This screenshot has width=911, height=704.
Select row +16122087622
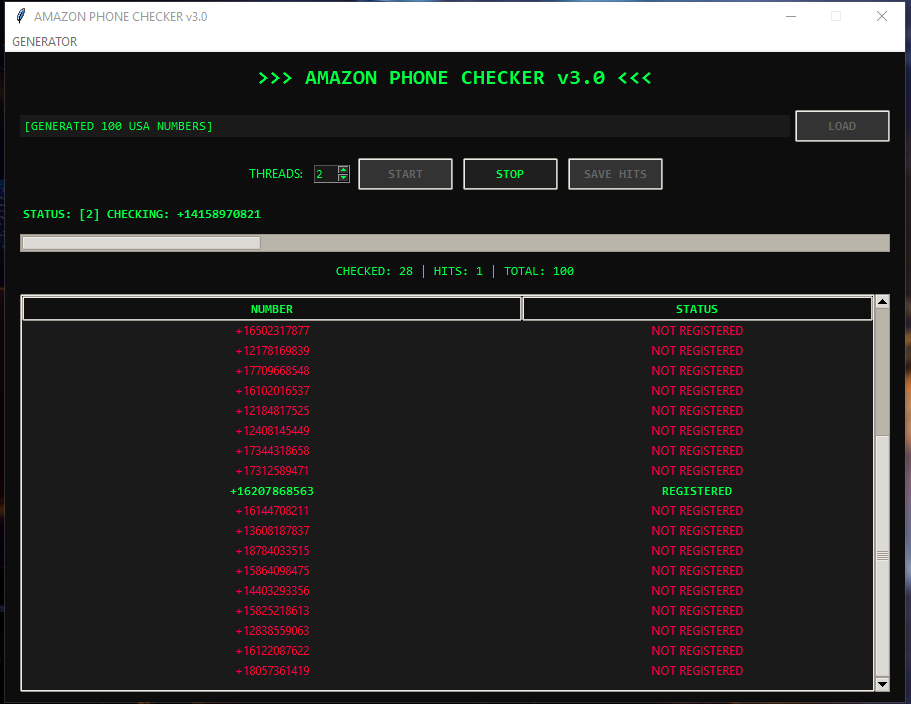[x=447, y=651]
